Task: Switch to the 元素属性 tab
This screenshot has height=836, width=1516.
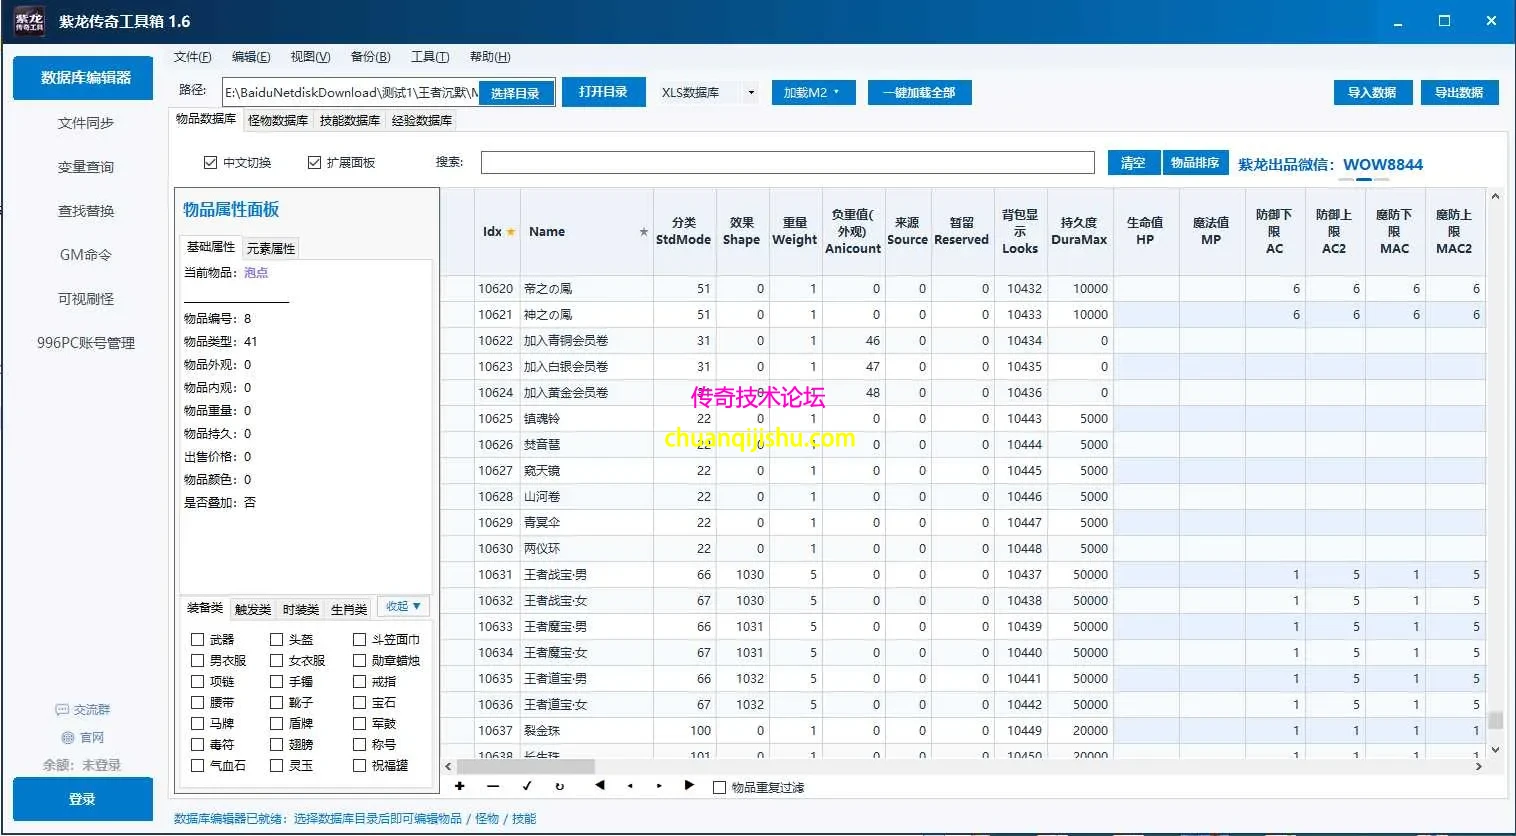Action: pos(271,248)
